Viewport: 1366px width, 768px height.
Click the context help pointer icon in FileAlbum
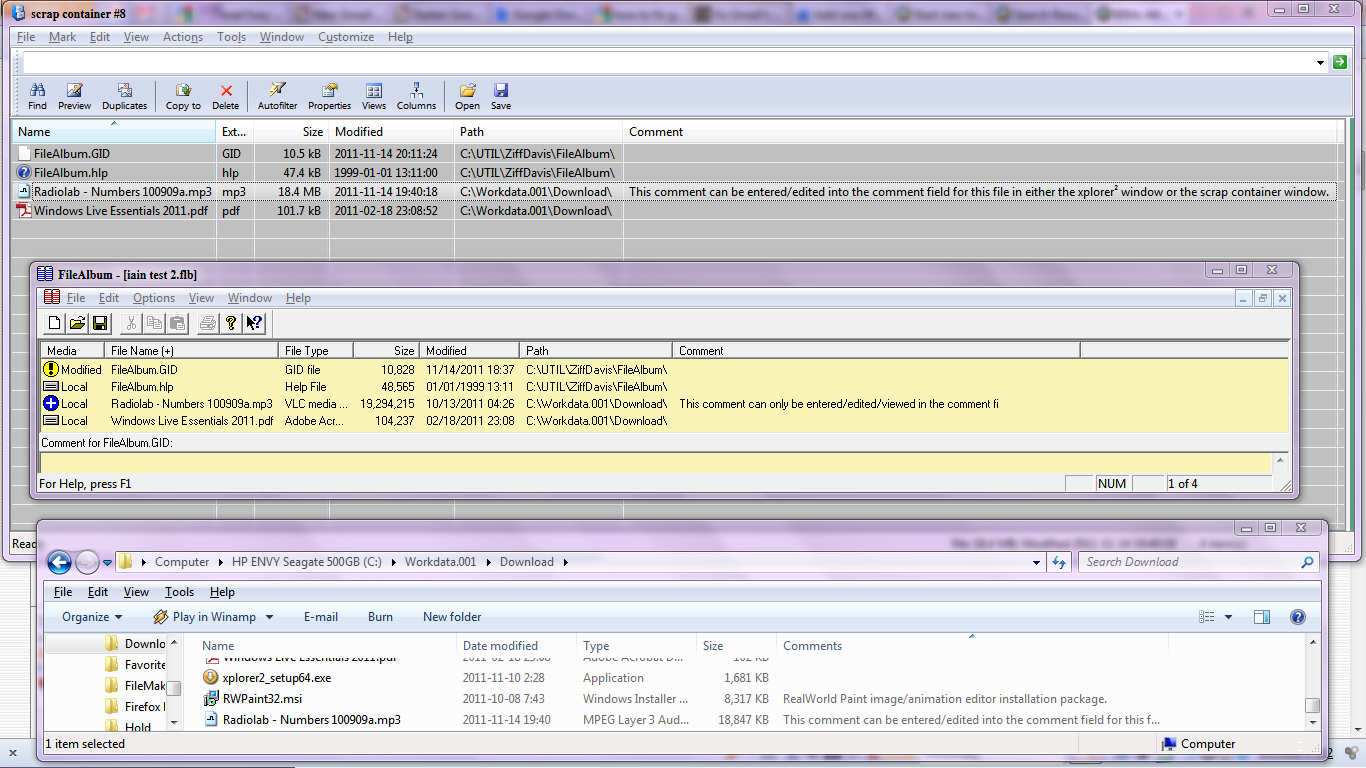pos(254,323)
